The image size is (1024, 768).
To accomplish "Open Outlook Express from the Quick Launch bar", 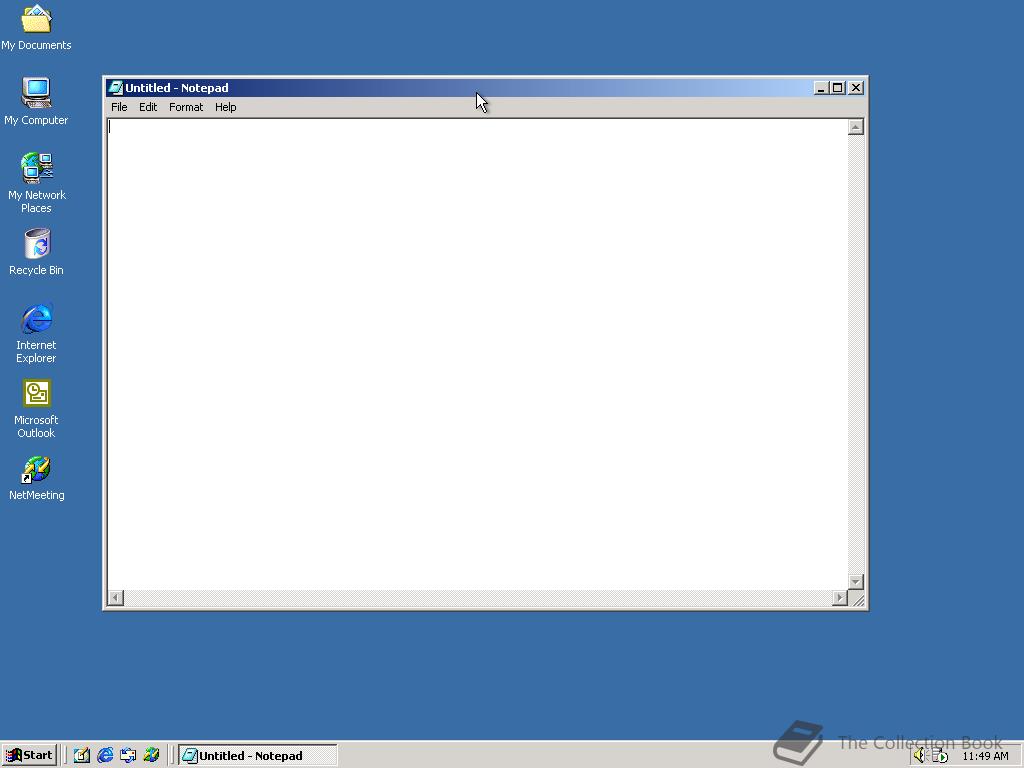I will (x=128, y=755).
